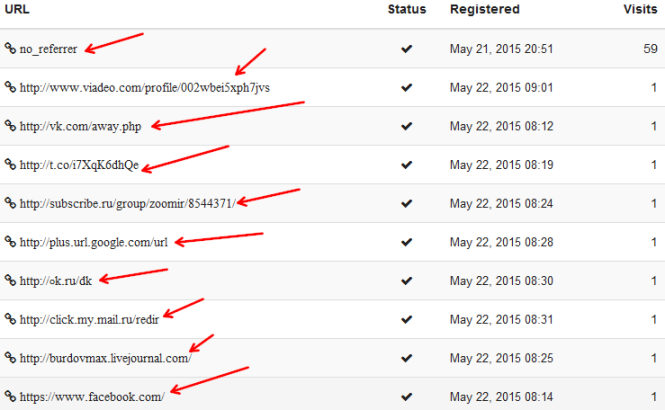The width and height of the screenshot is (665, 410).
Task: Select the 59 visits count for no_referrer
Action: 650,49
